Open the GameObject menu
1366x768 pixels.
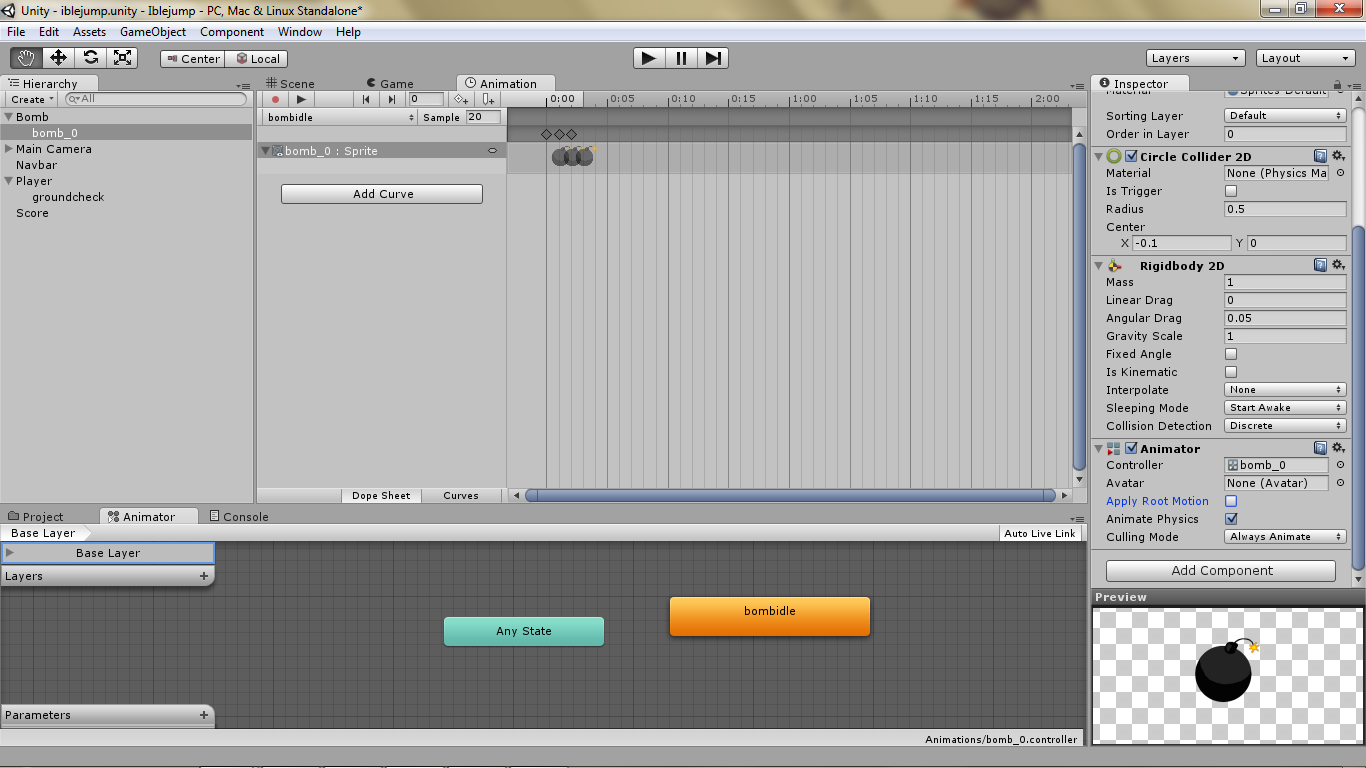pos(152,31)
